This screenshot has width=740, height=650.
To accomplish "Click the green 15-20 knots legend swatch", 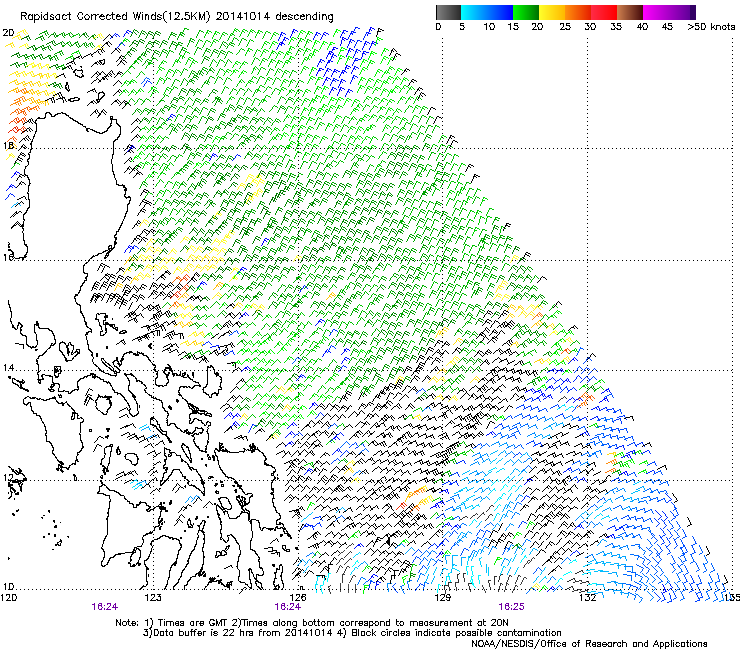I will (526, 12).
